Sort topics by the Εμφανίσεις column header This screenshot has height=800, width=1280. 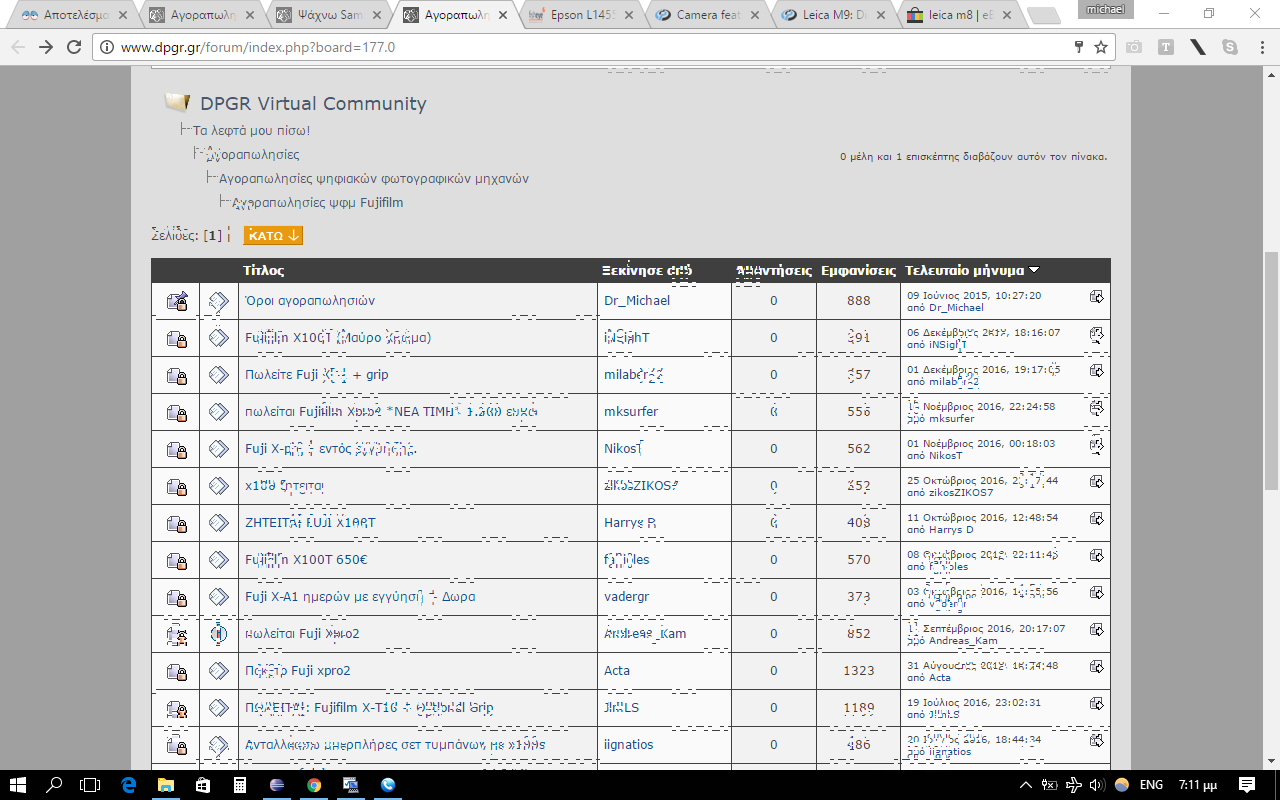[858, 271]
